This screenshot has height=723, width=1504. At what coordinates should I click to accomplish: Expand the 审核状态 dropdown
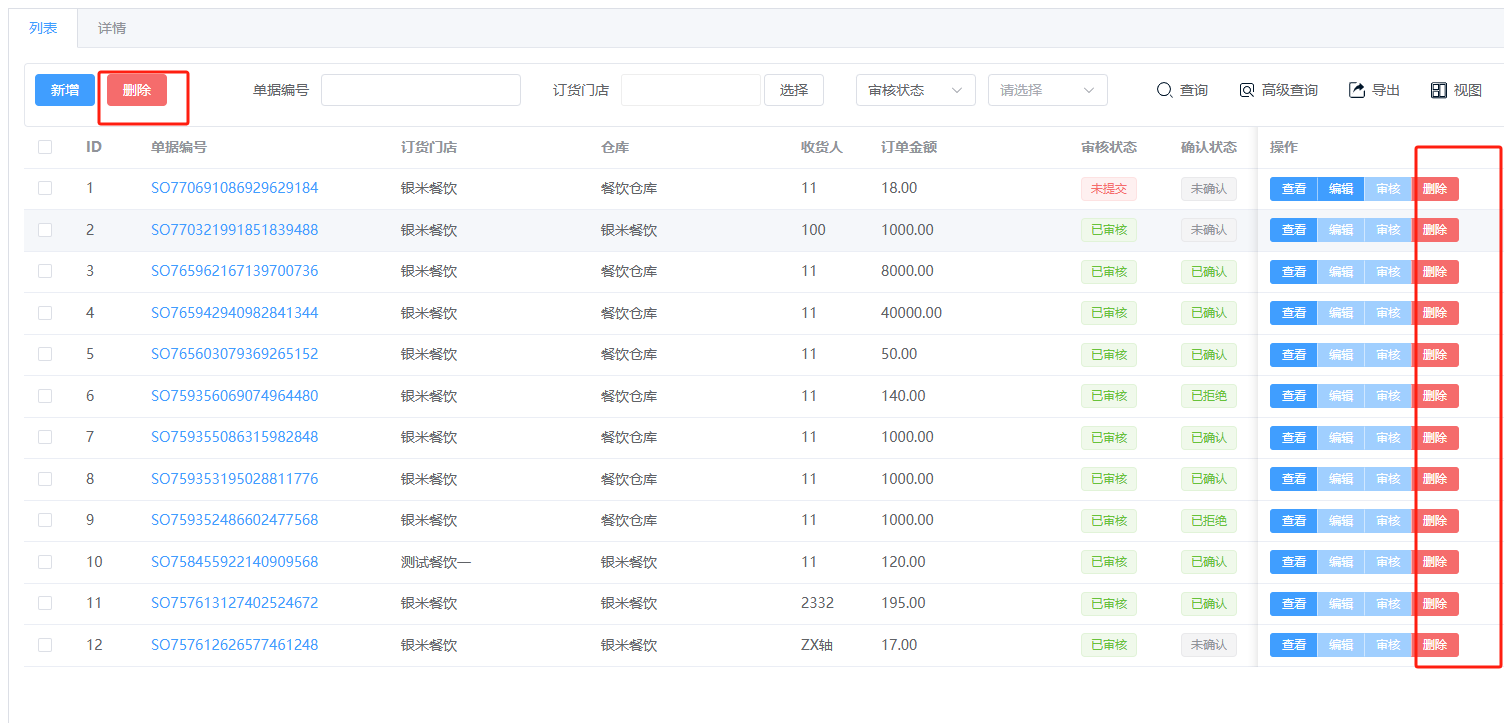tap(915, 90)
